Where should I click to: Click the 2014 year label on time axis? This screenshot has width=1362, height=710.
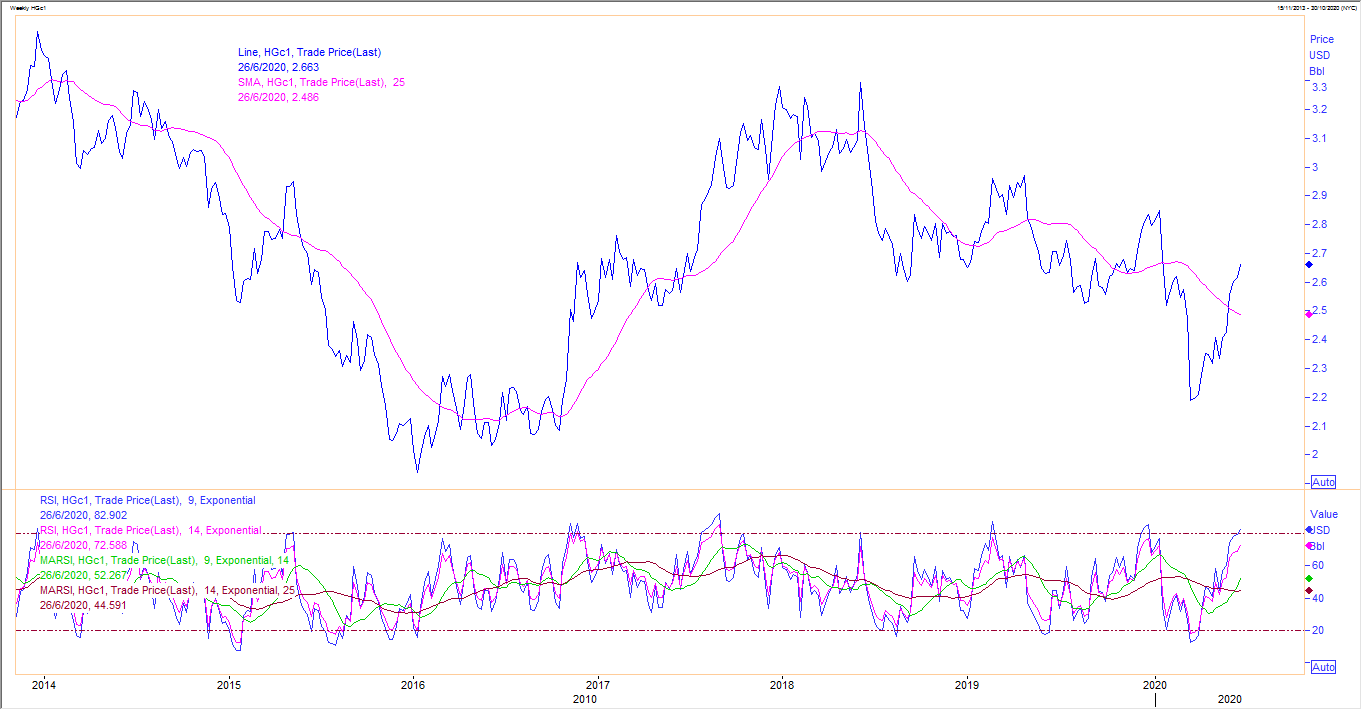pyautogui.click(x=43, y=685)
